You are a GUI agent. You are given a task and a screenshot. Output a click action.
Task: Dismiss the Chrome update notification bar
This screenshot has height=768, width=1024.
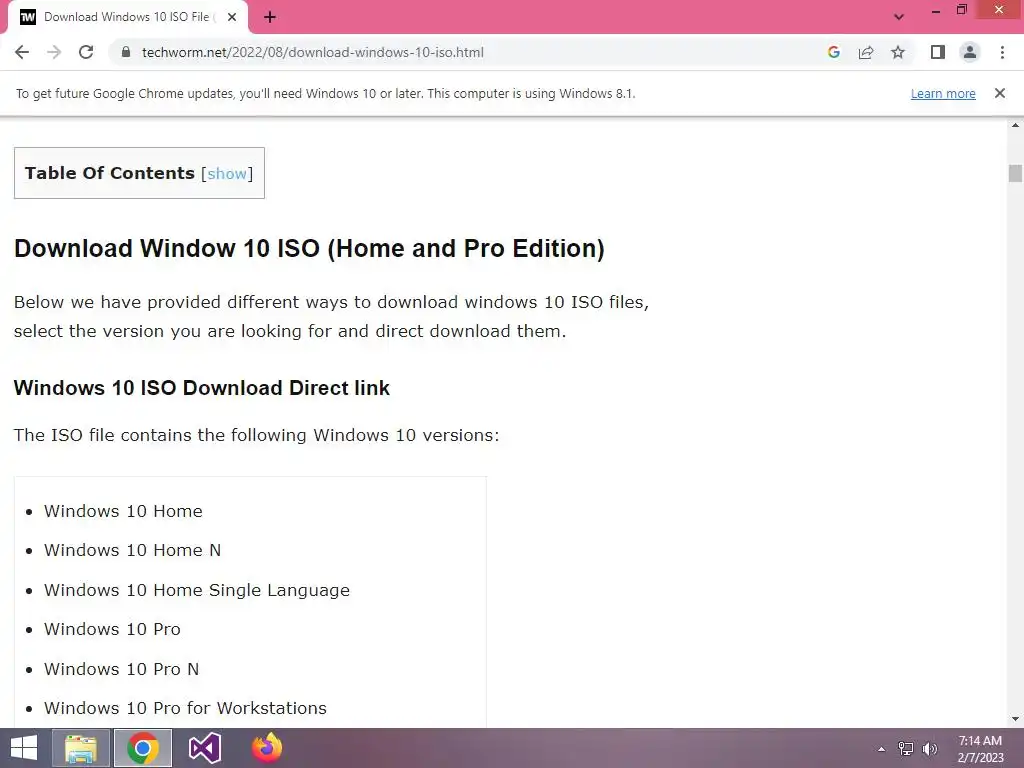(1000, 93)
